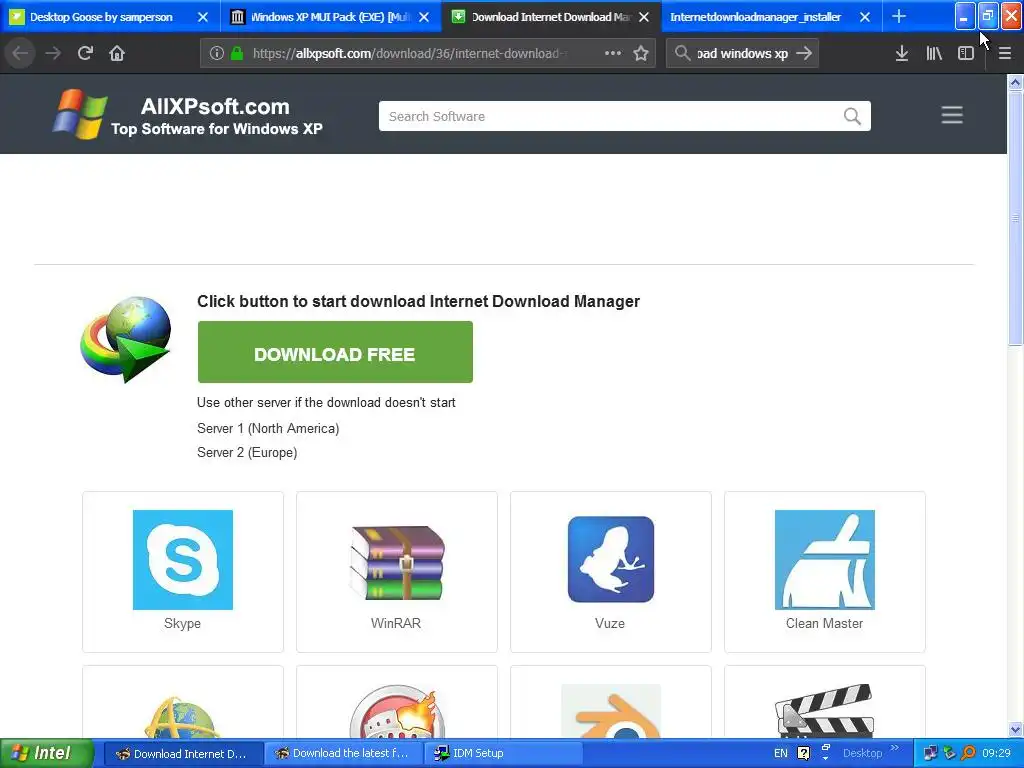Click the taskbar help question icon
The height and width of the screenshot is (768, 1024).
coord(803,753)
